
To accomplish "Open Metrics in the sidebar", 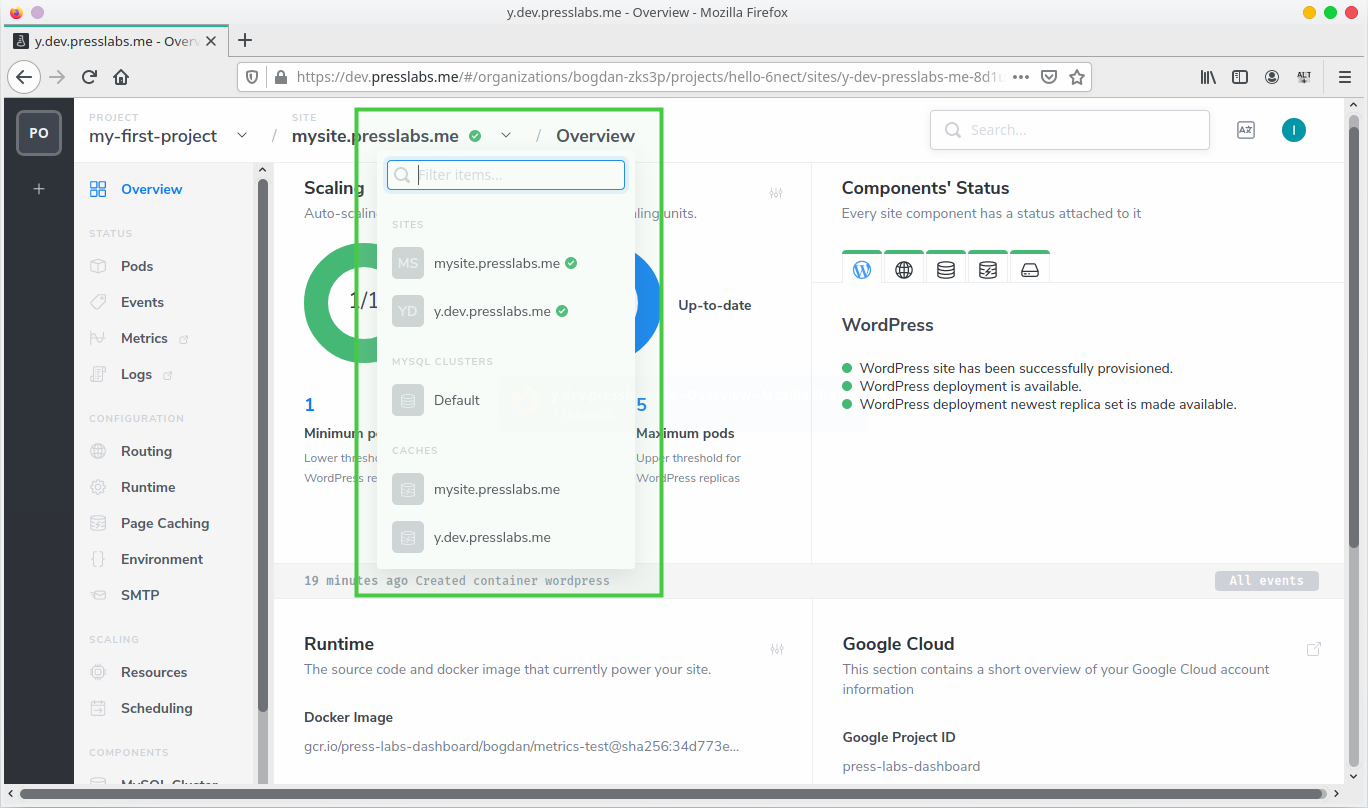I will (x=128, y=338).
